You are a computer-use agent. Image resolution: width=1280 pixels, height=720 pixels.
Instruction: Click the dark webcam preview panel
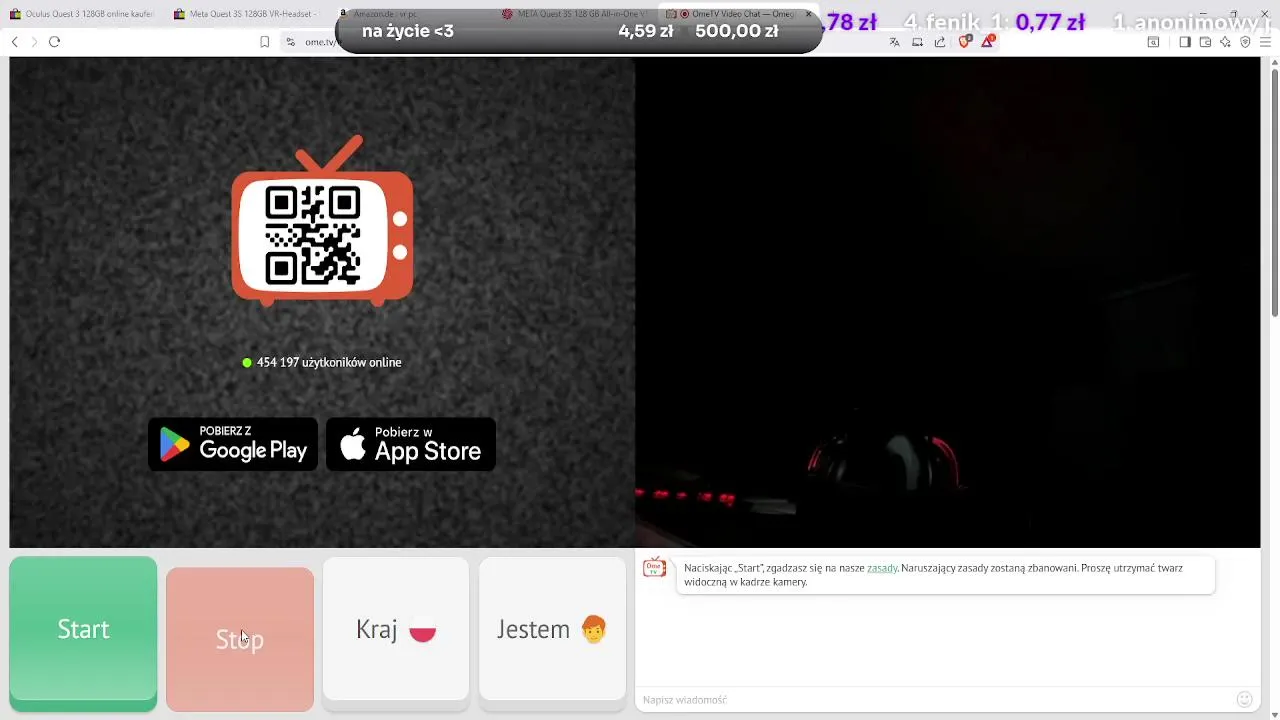[948, 302]
